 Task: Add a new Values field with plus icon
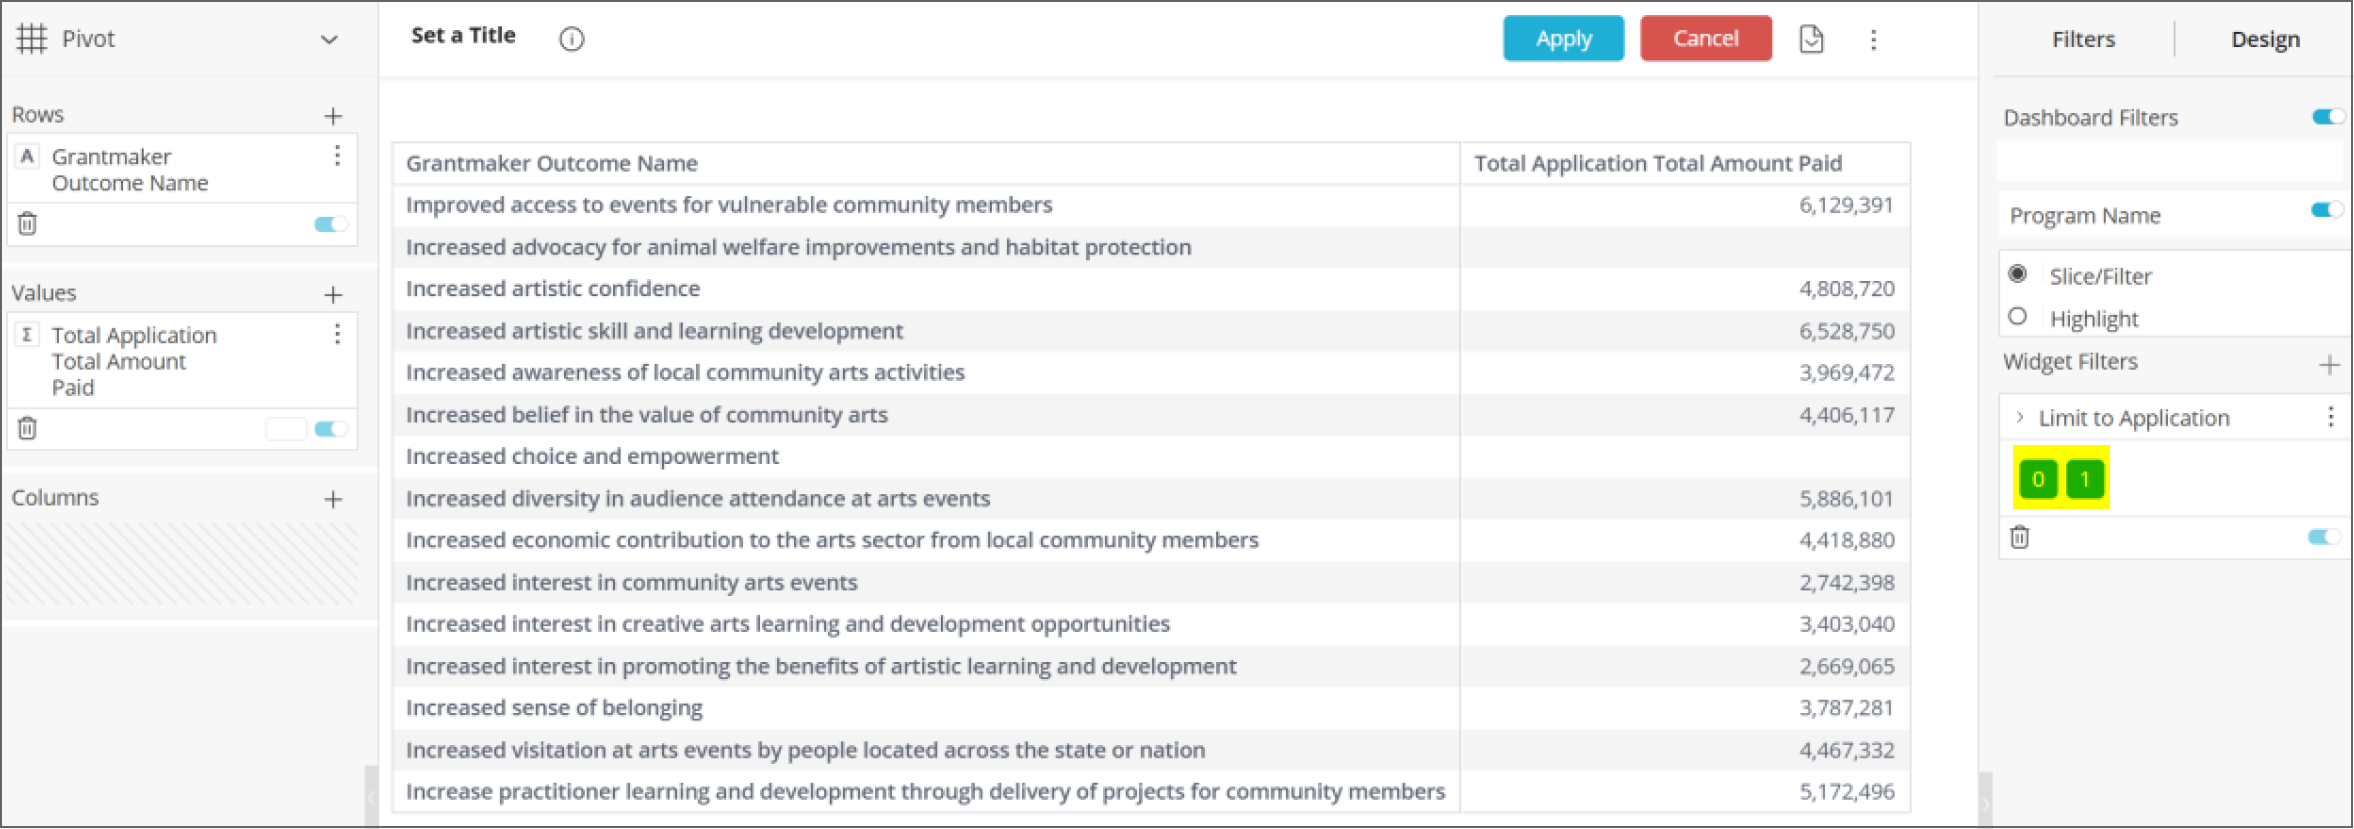pyautogui.click(x=333, y=295)
